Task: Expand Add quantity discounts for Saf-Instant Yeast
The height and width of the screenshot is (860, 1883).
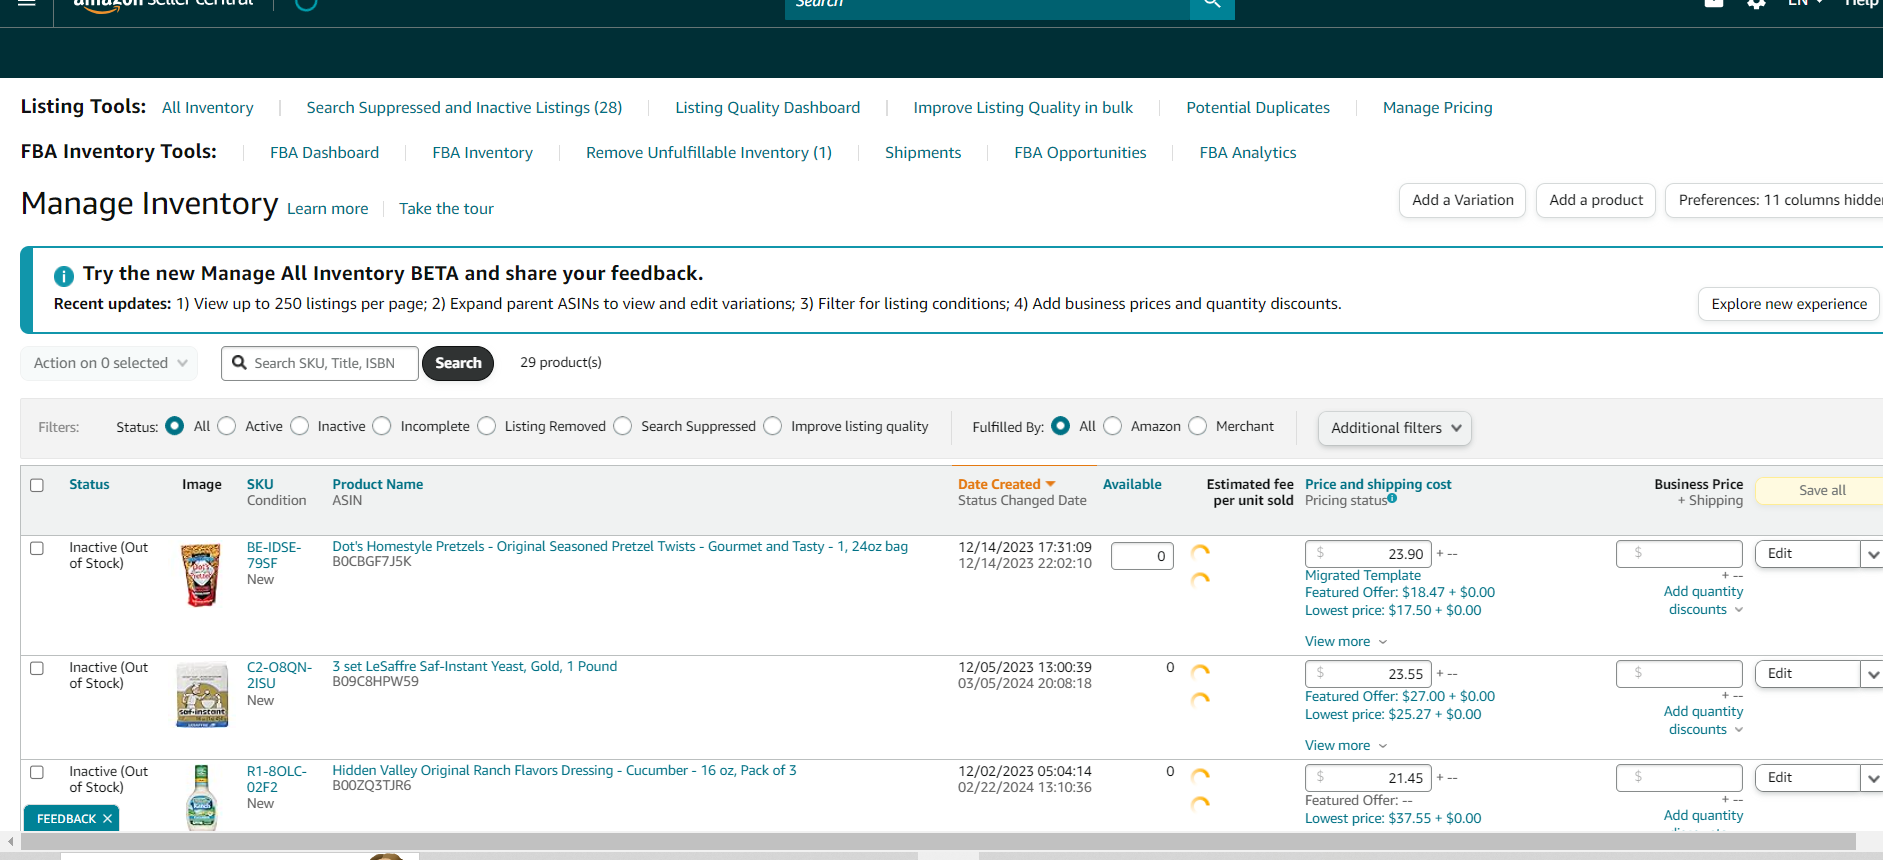Action: [1704, 721]
